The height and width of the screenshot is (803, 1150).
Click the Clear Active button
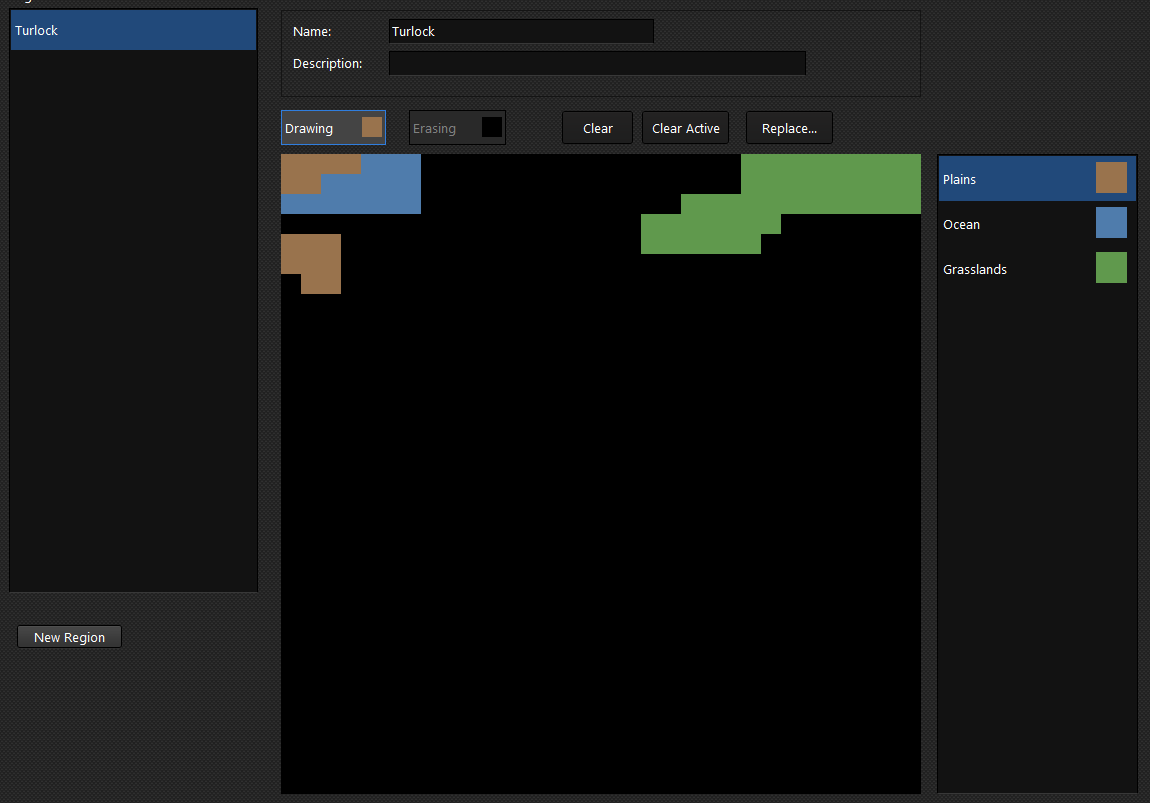[685, 127]
